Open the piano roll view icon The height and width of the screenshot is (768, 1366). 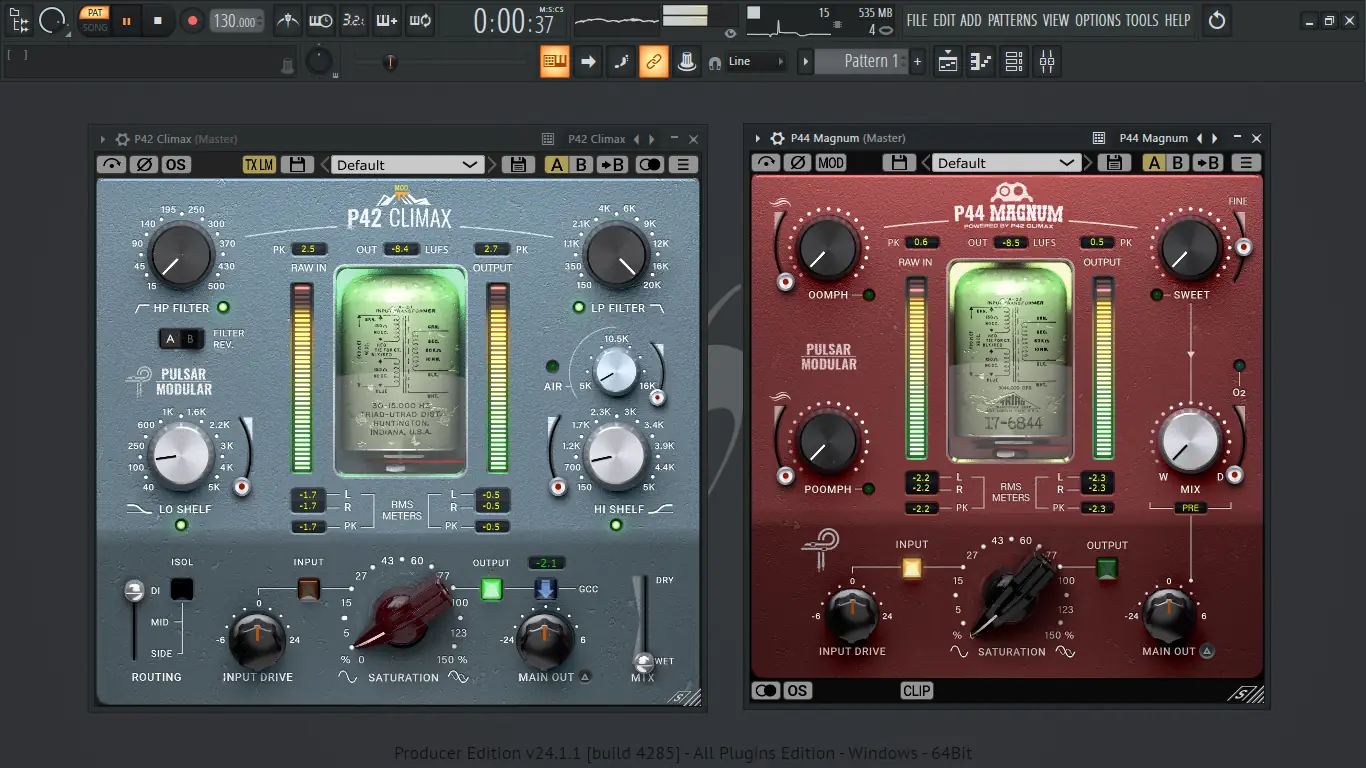click(981, 62)
